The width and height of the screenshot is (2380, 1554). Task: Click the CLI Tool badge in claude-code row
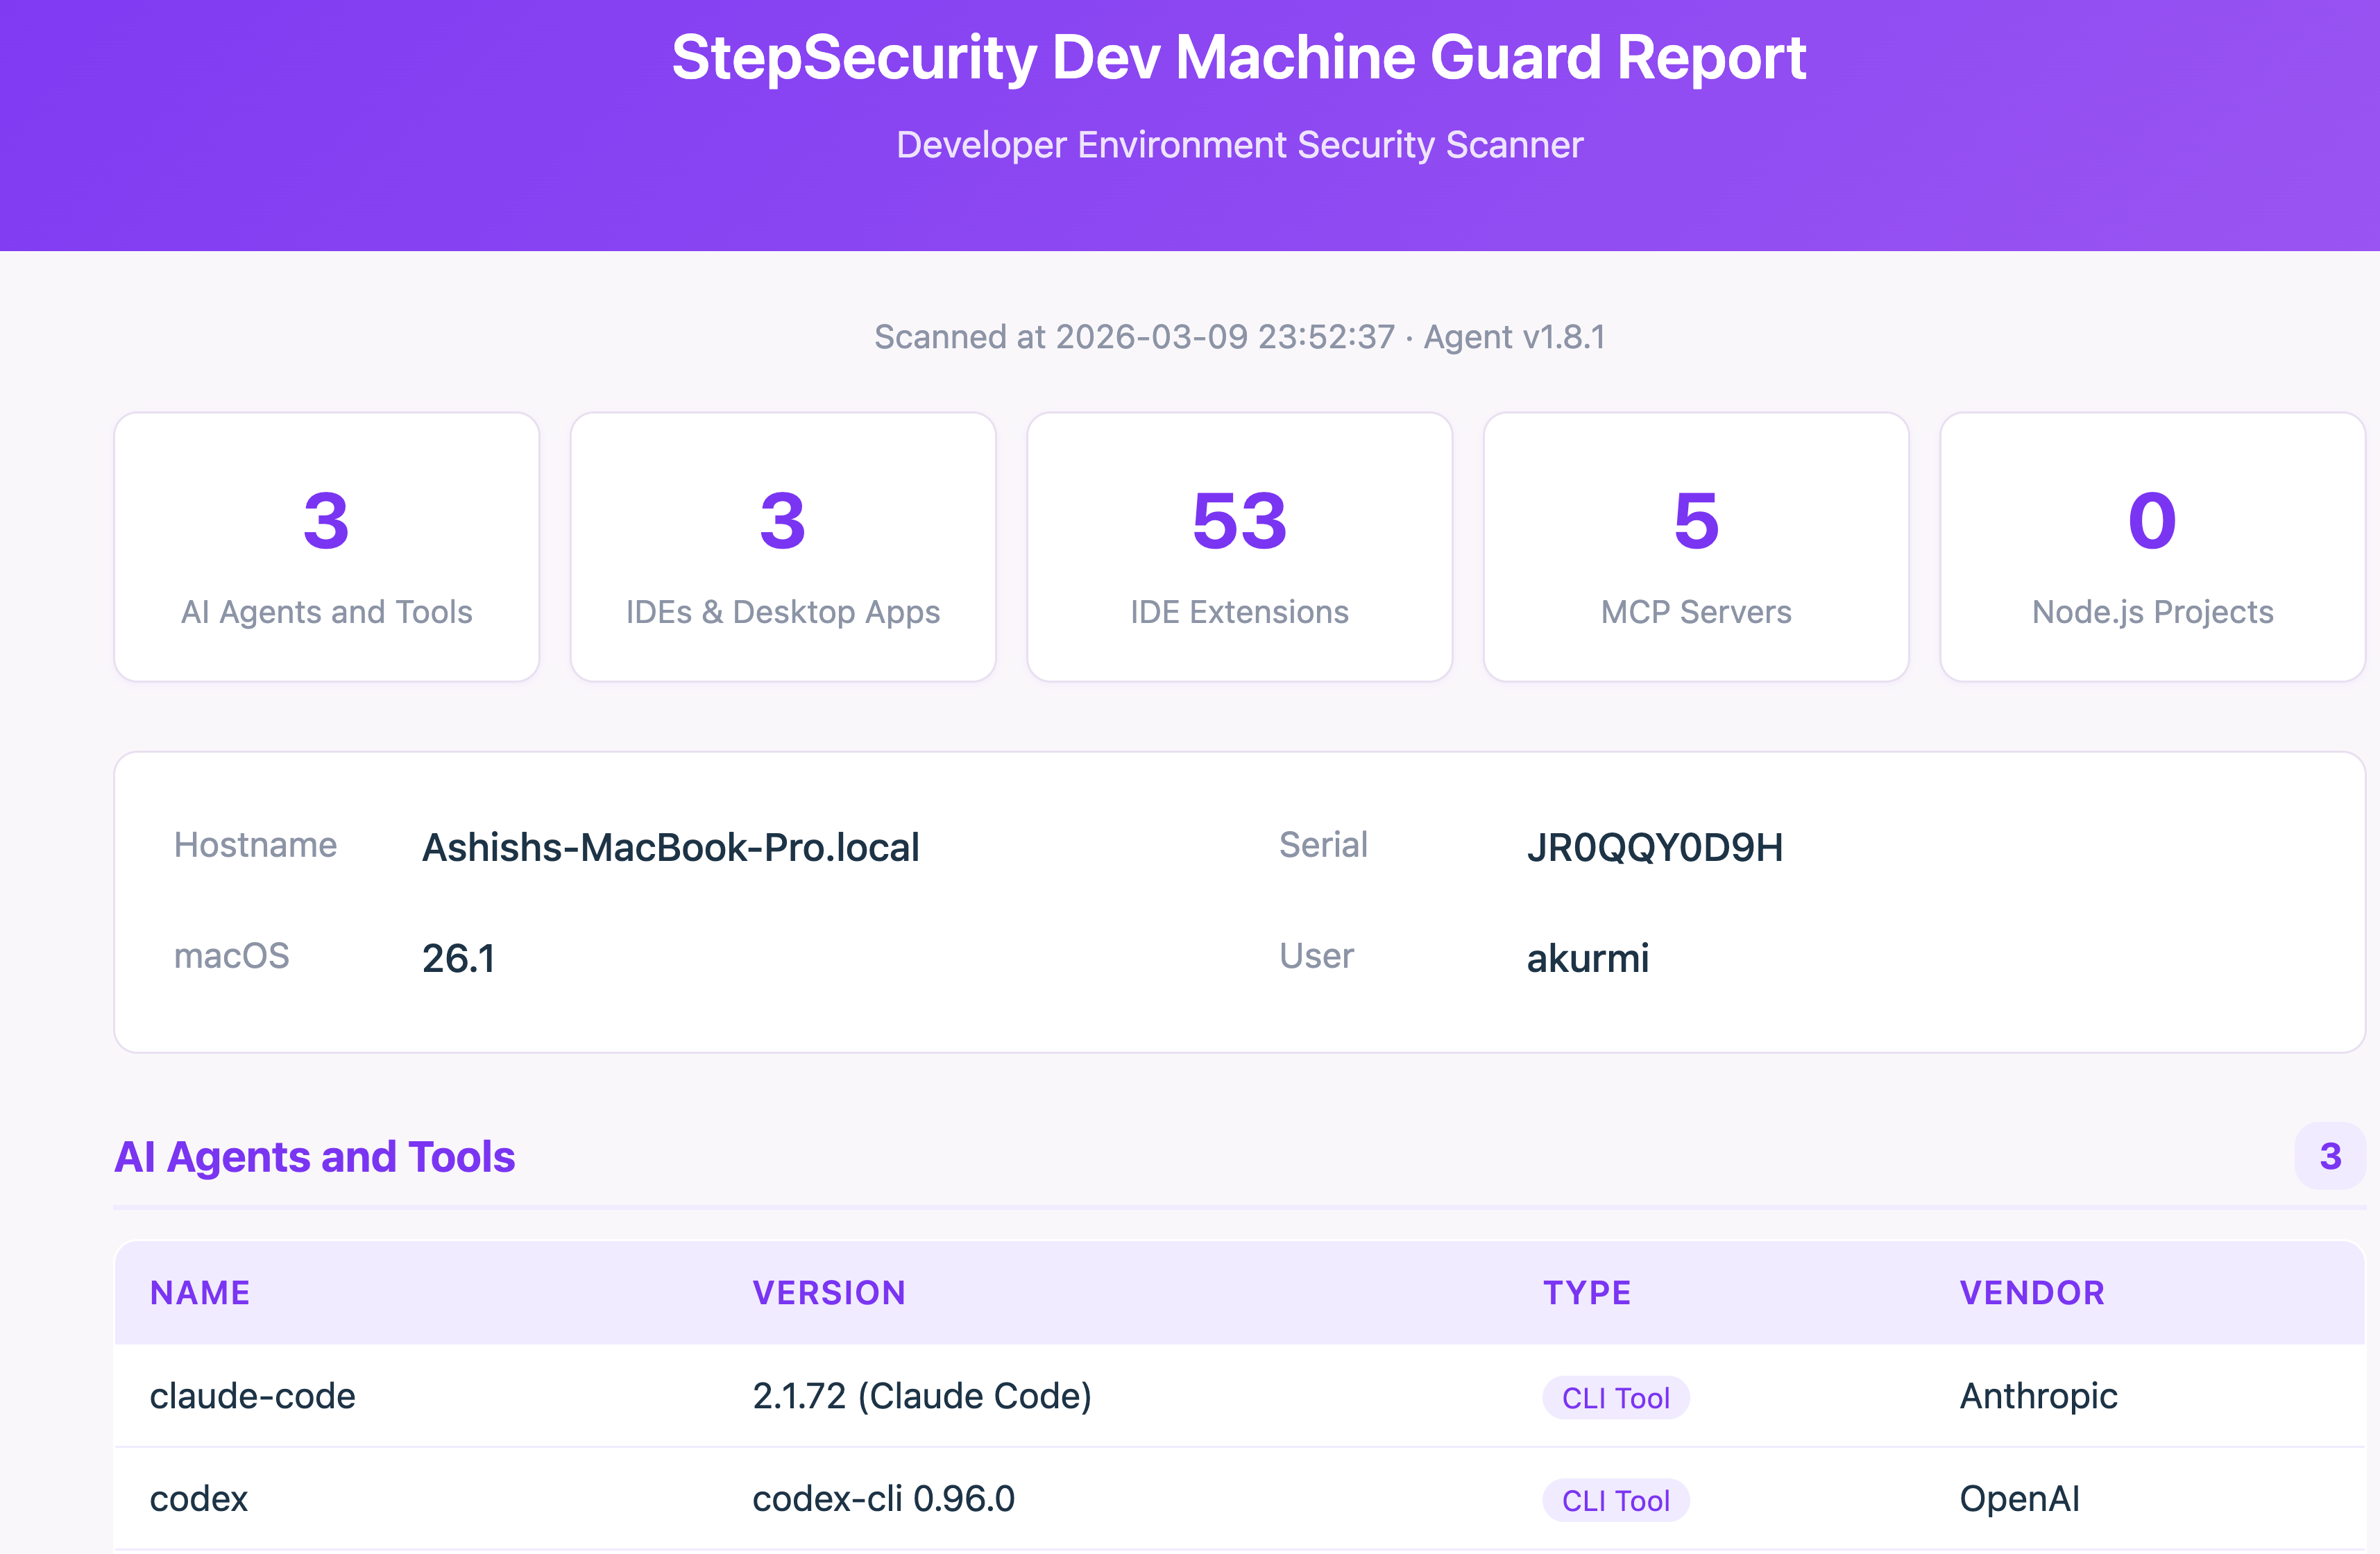pyautogui.click(x=1616, y=1398)
